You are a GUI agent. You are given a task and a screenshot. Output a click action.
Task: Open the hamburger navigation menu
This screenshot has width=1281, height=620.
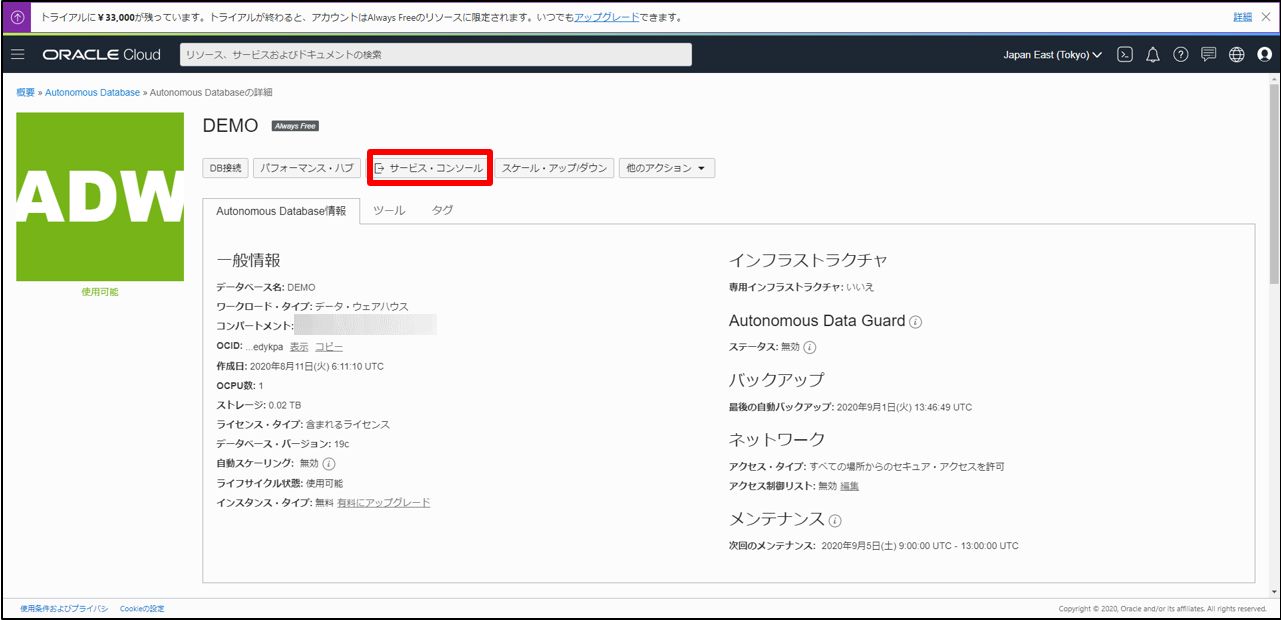click(17, 54)
